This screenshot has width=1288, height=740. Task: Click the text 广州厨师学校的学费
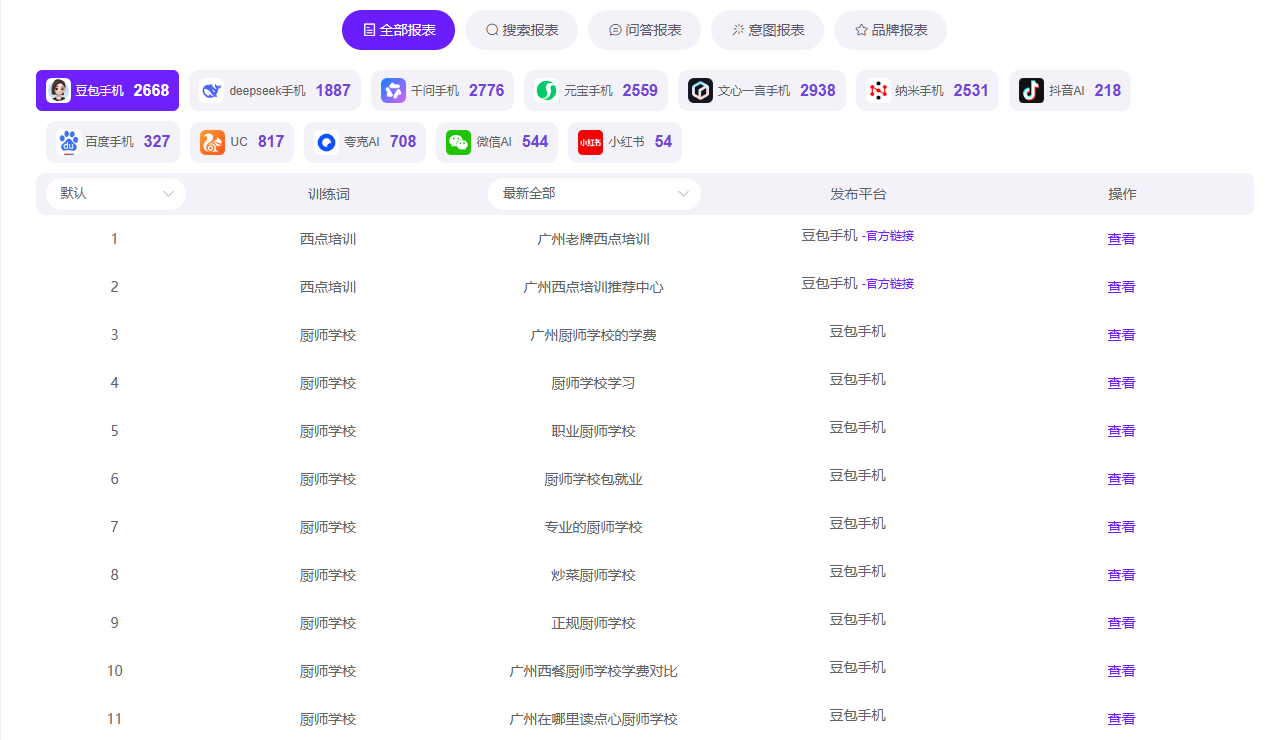pyautogui.click(x=594, y=335)
